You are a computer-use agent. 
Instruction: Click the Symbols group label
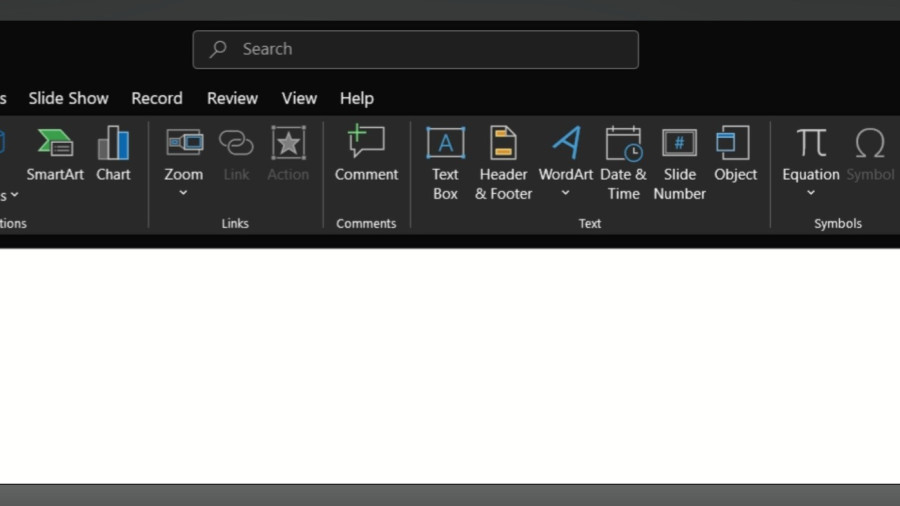(x=838, y=223)
